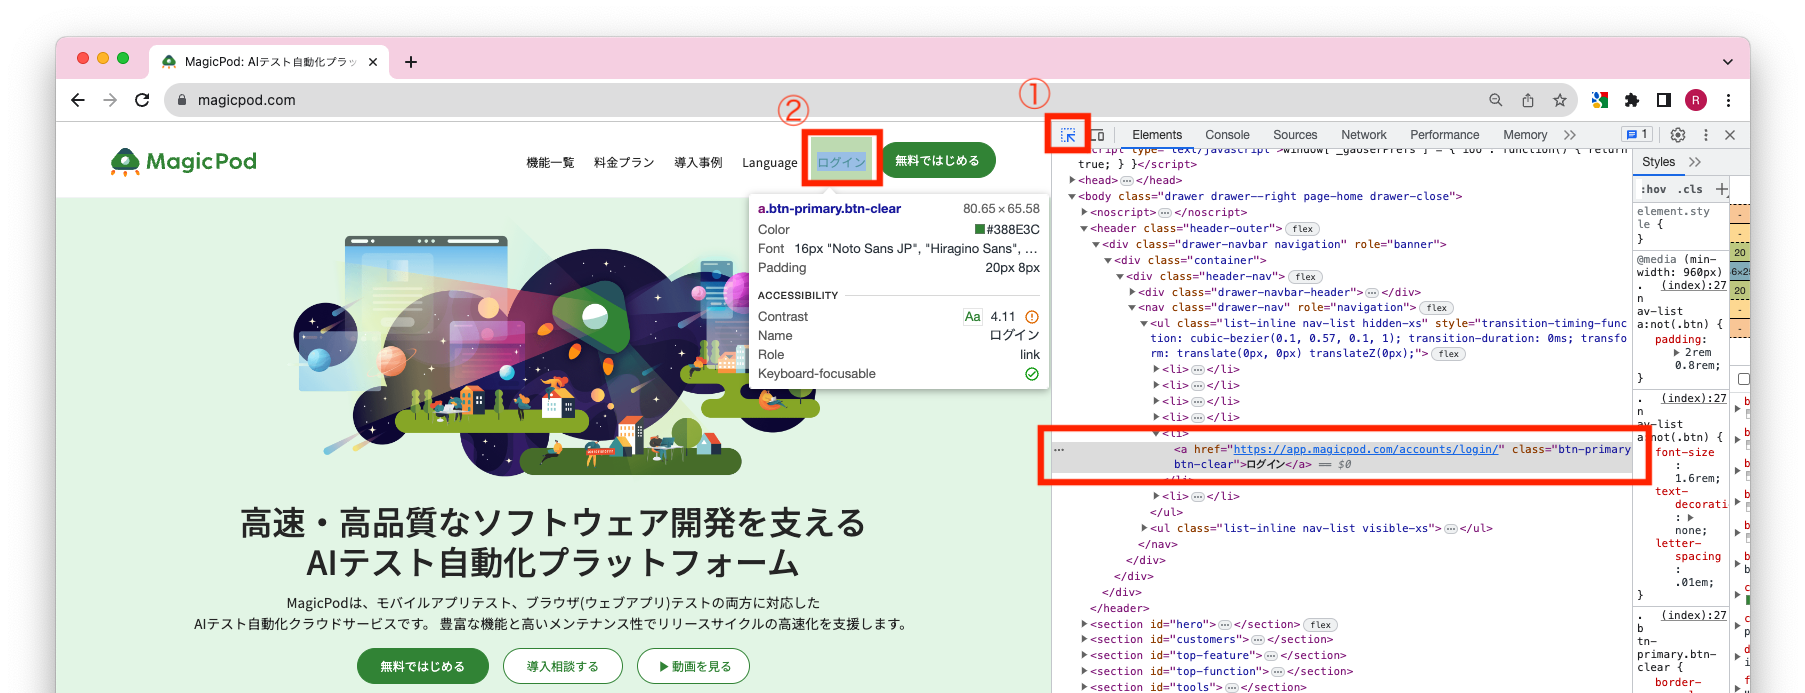The height and width of the screenshot is (693, 1805).
Task: Open the Network tab
Action: pyautogui.click(x=1364, y=135)
